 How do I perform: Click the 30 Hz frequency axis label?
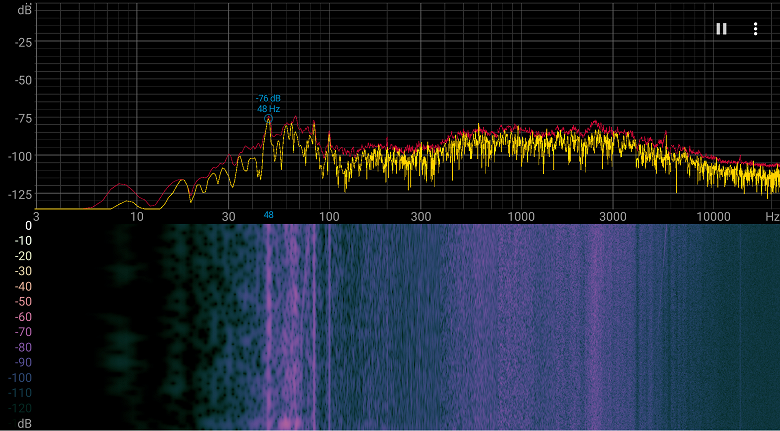click(x=228, y=217)
